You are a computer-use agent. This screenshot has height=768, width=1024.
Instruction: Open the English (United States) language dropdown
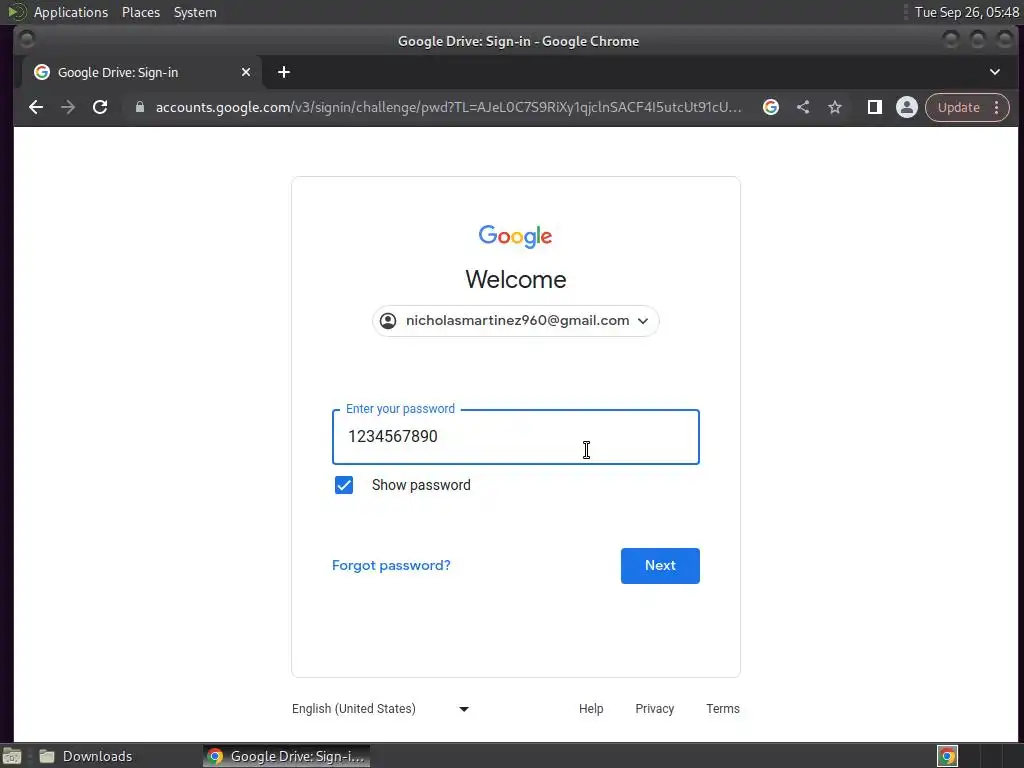[380, 709]
